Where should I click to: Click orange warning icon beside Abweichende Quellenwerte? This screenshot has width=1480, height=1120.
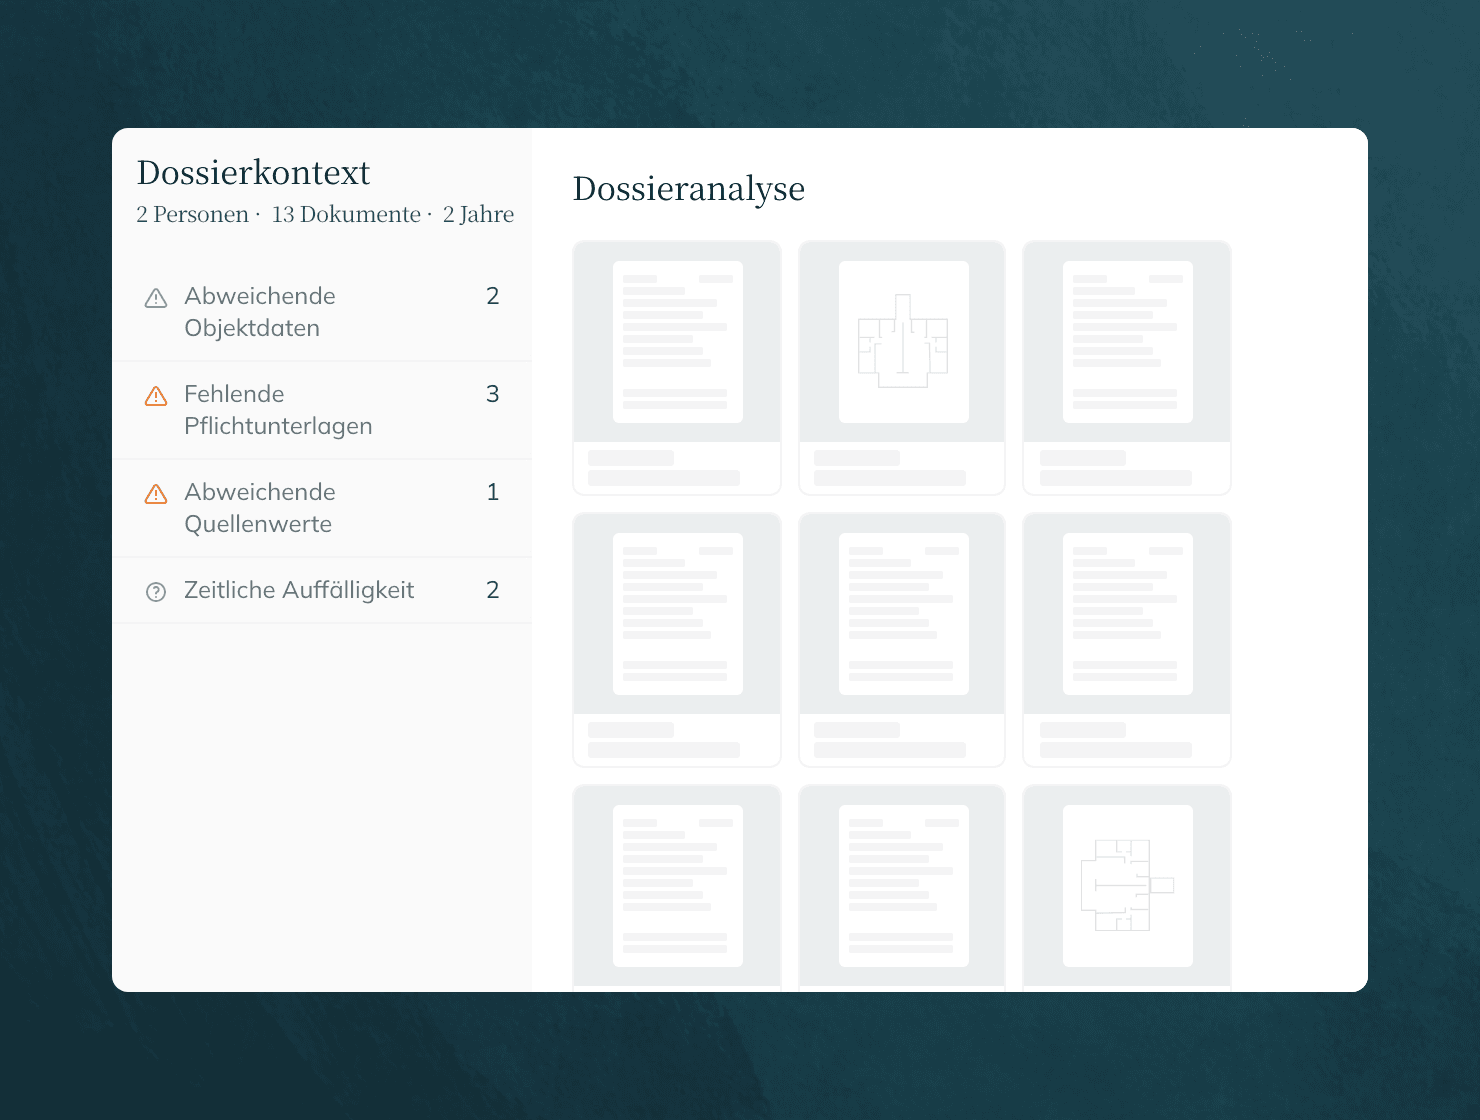point(156,494)
